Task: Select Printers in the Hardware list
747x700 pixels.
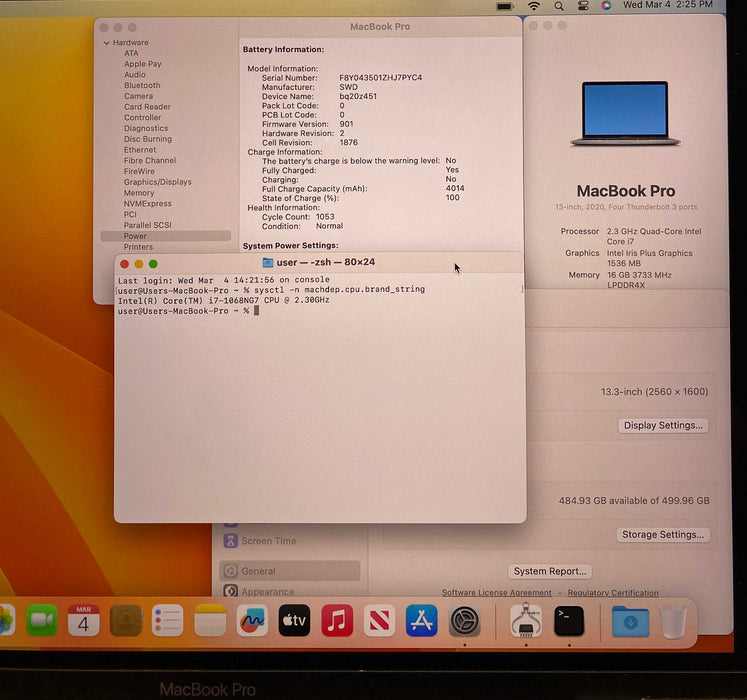Action: [x=138, y=247]
